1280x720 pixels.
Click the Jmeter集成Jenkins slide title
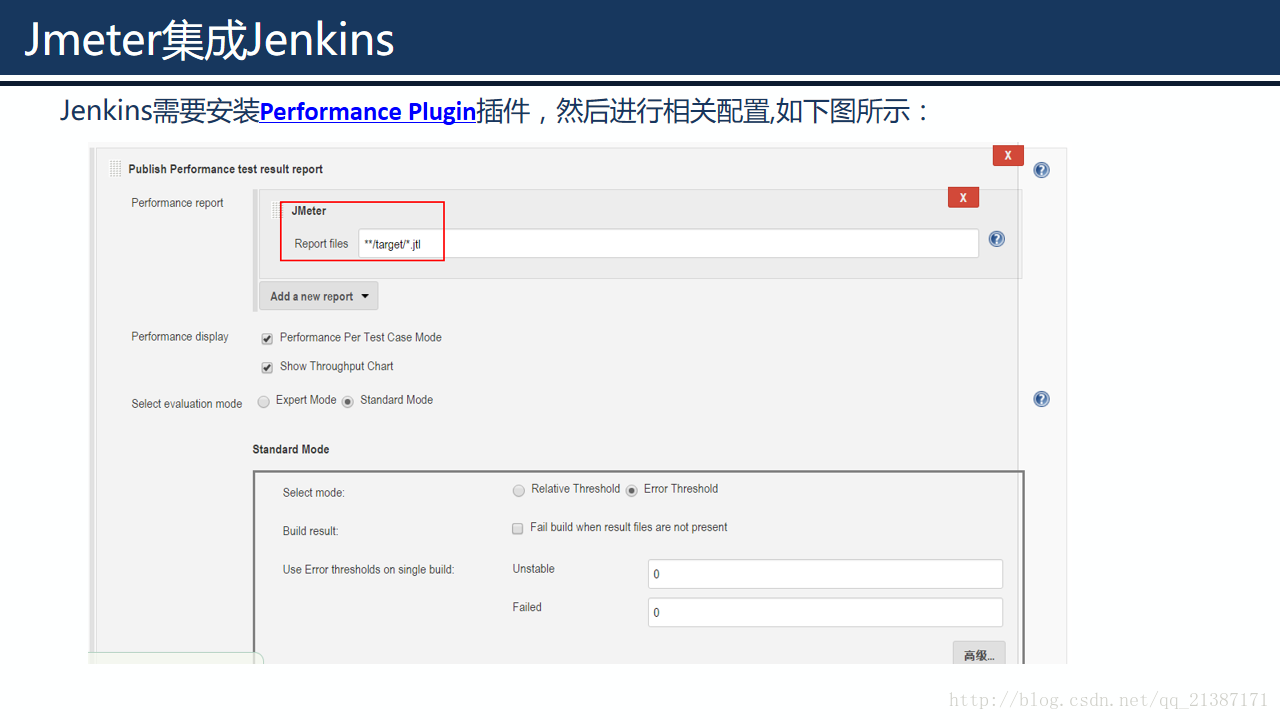[209, 39]
